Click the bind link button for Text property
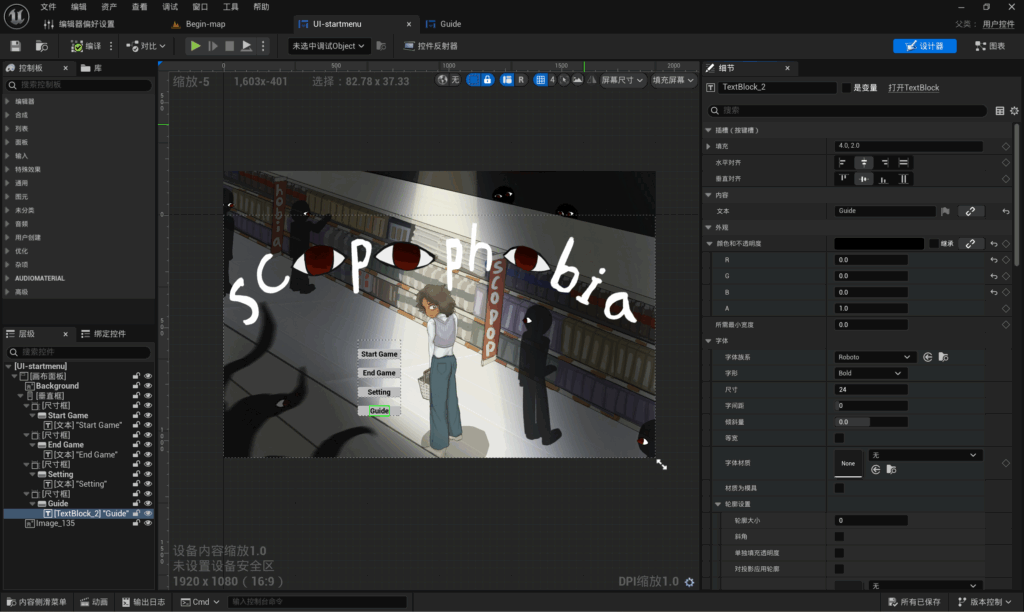Viewport: 1024px width, 612px height. click(970, 211)
